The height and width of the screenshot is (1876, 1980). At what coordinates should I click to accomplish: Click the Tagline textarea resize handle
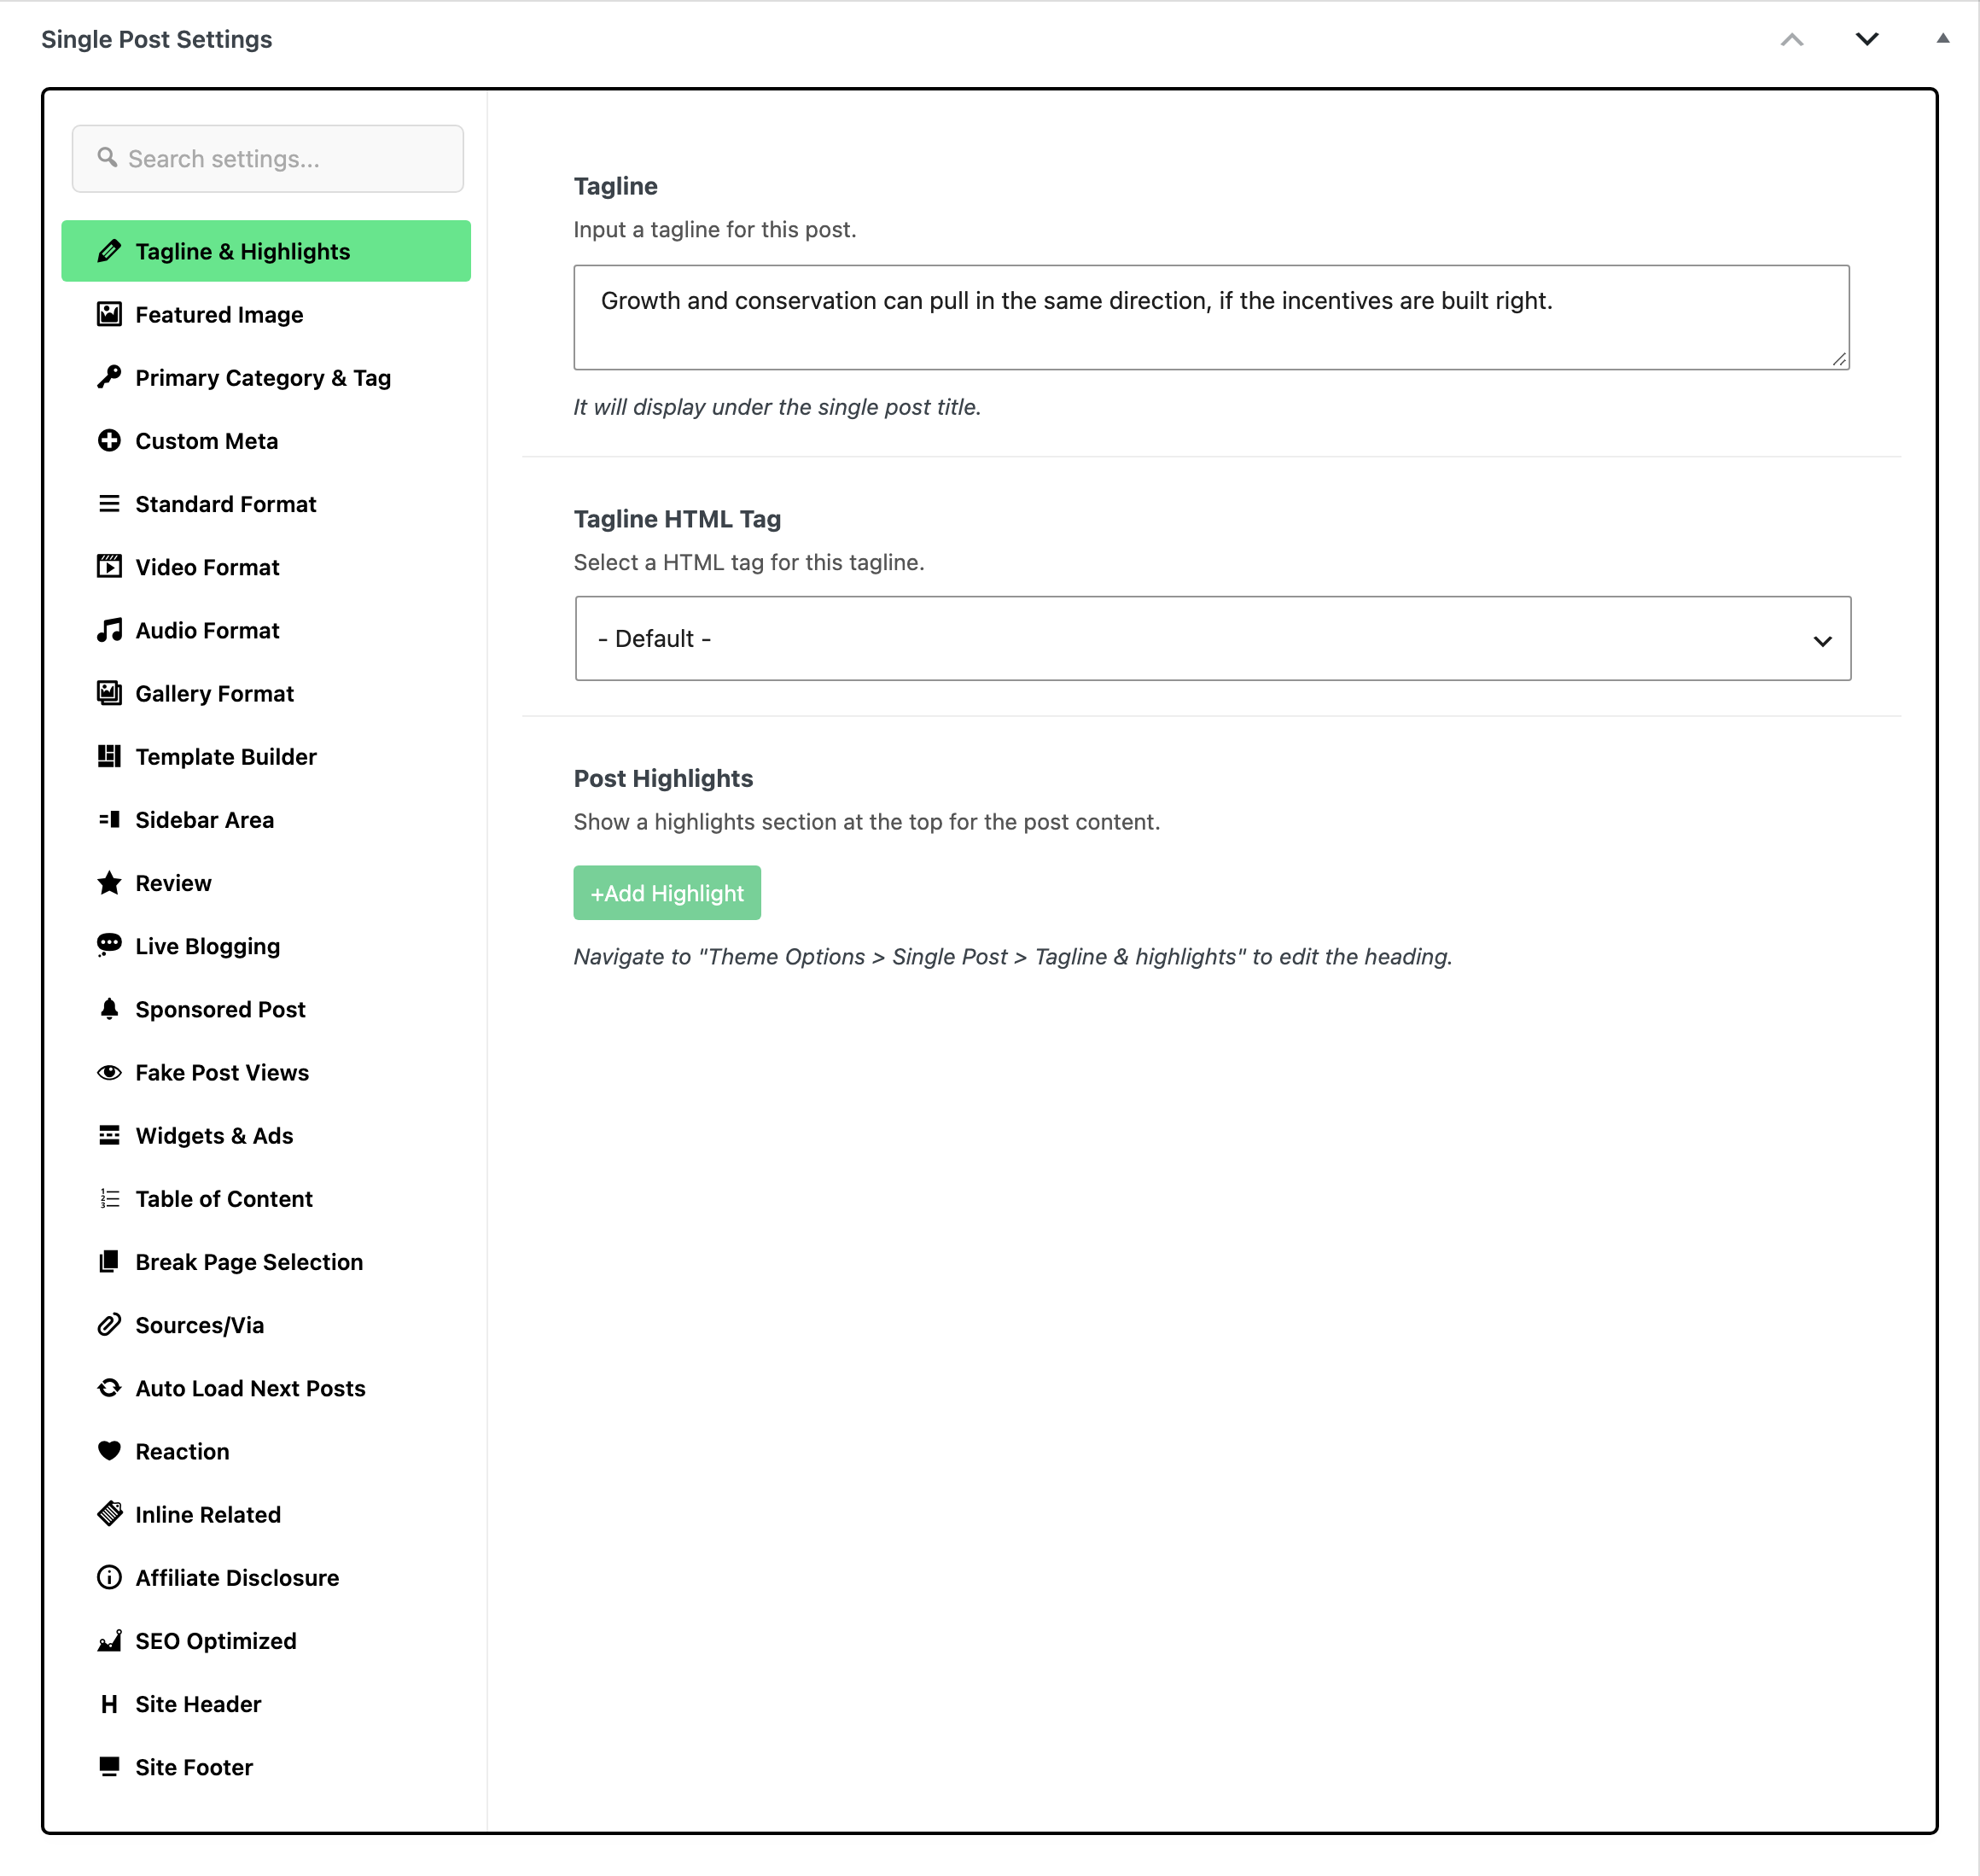pos(1839,359)
